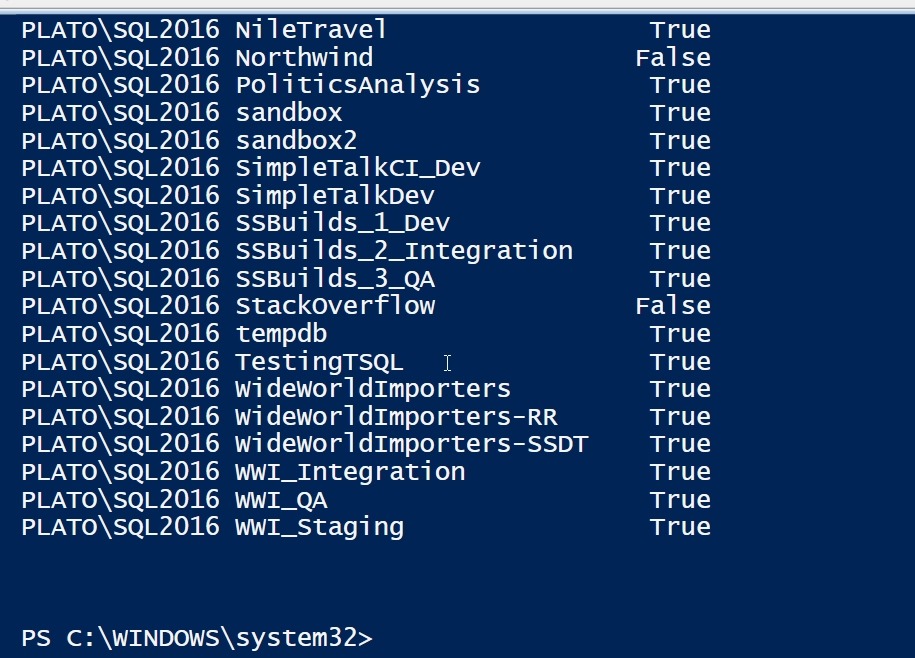Select the Northwind database entry
The height and width of the screenshot is (658, 915).
point(304,58)
